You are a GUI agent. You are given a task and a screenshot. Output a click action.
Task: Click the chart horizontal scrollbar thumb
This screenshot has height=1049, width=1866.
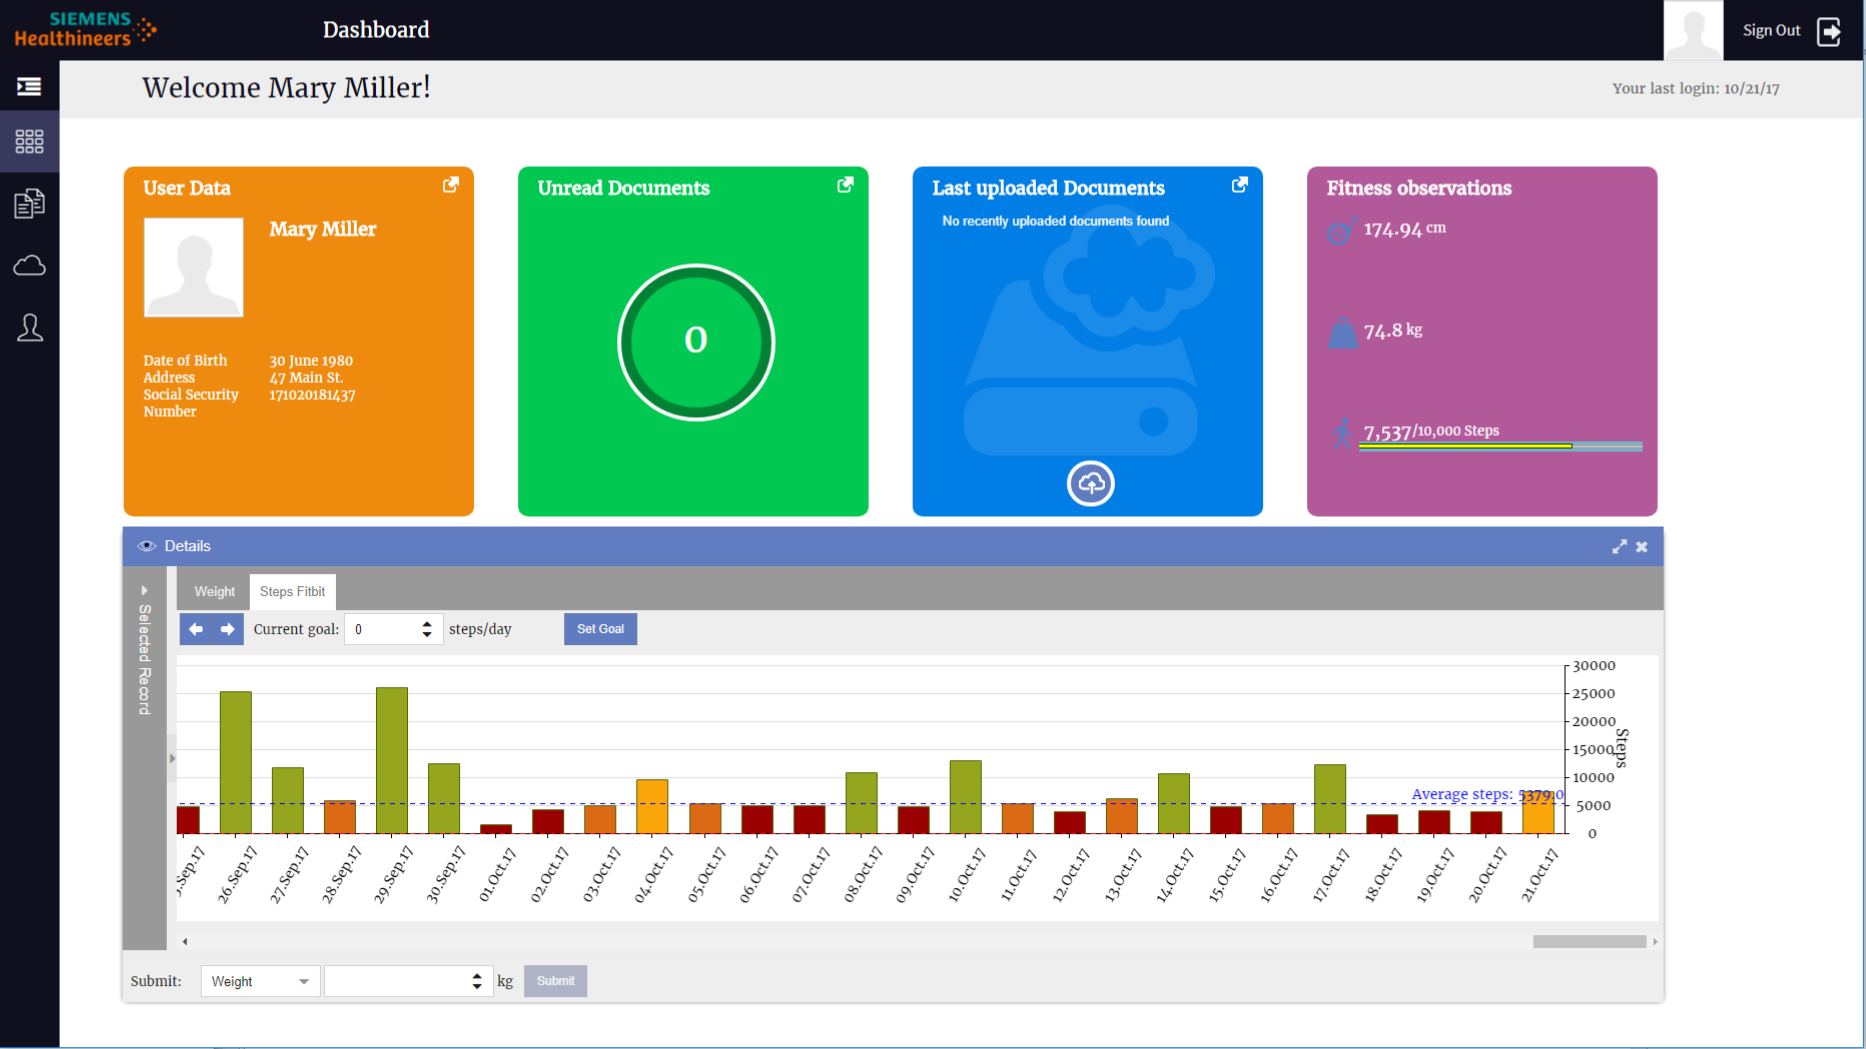tap(1589, 942)
